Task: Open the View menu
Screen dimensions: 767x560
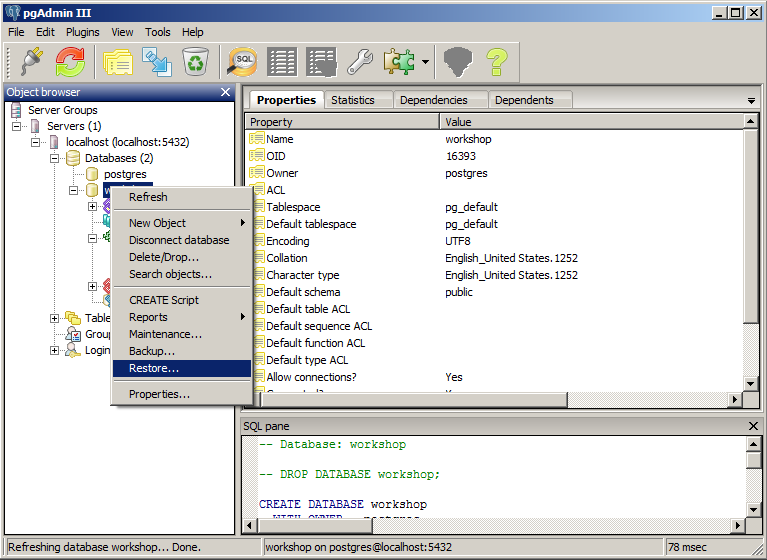Action: click(122, 32)
